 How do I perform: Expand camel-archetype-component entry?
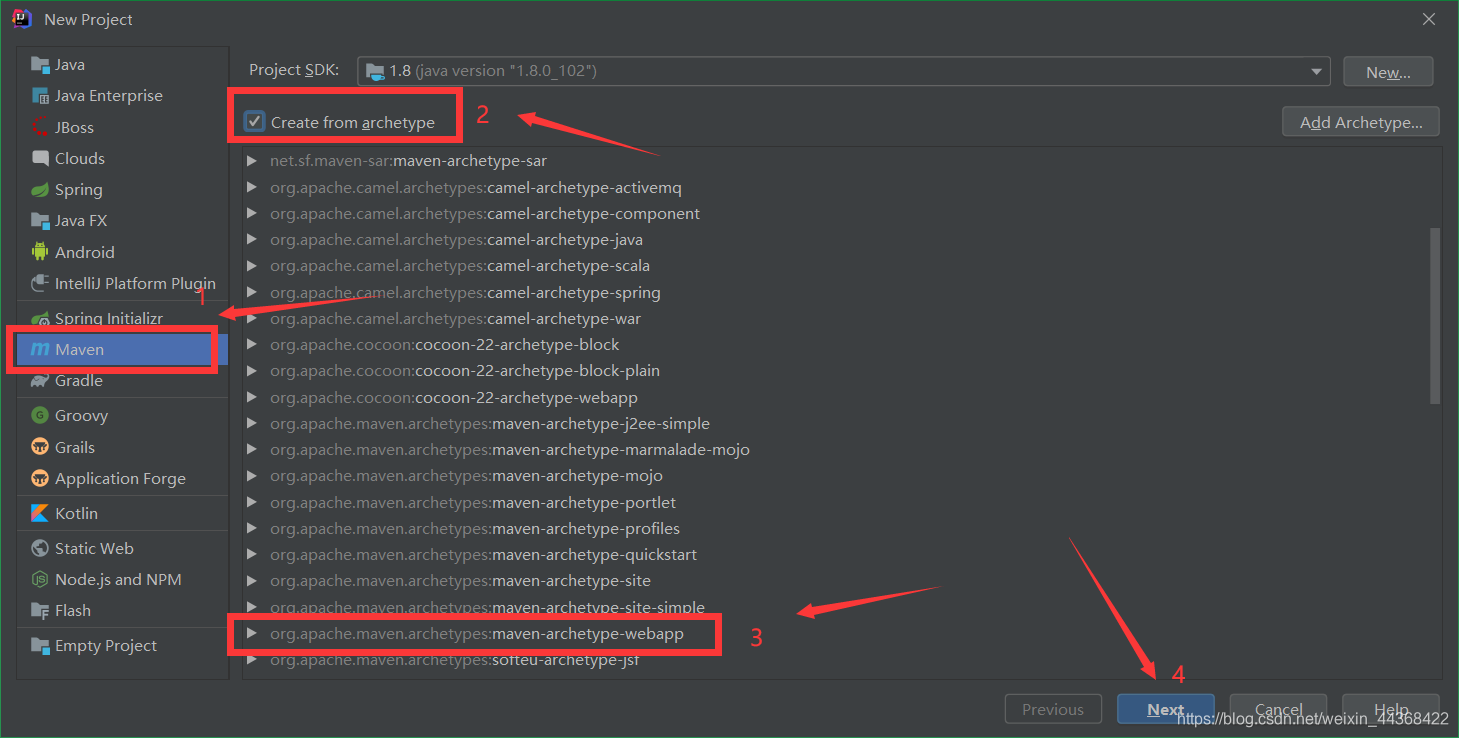252,213
